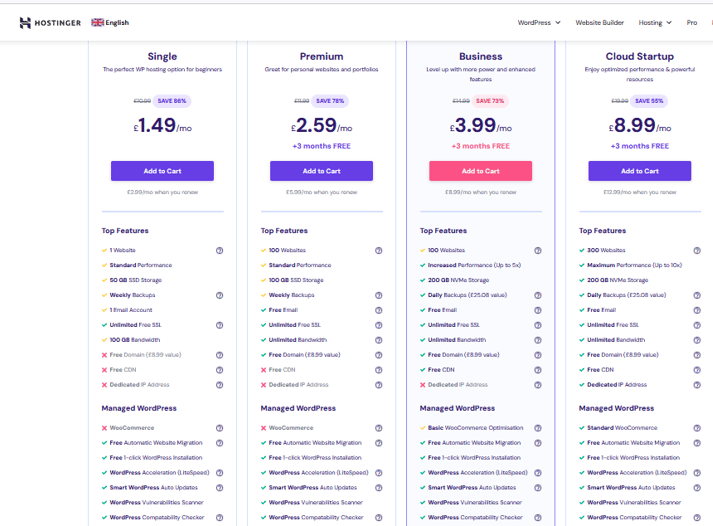Show info for 100 Websites in Premium plan

tap(379, 250)
